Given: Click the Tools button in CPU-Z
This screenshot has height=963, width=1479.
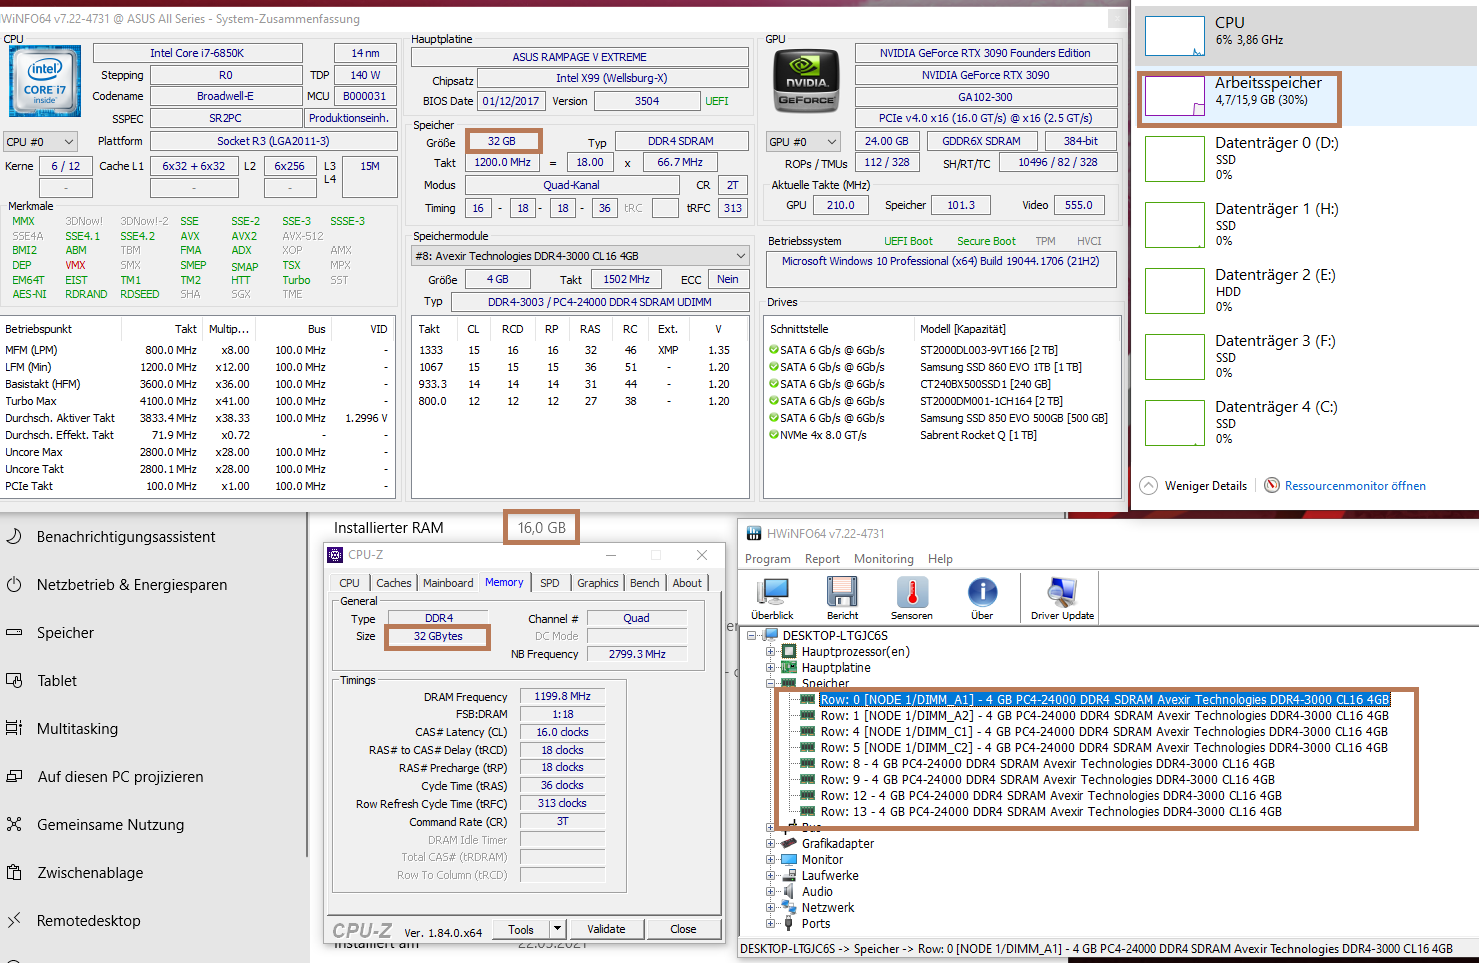Looking at the screenshot, I should point(521,929).
